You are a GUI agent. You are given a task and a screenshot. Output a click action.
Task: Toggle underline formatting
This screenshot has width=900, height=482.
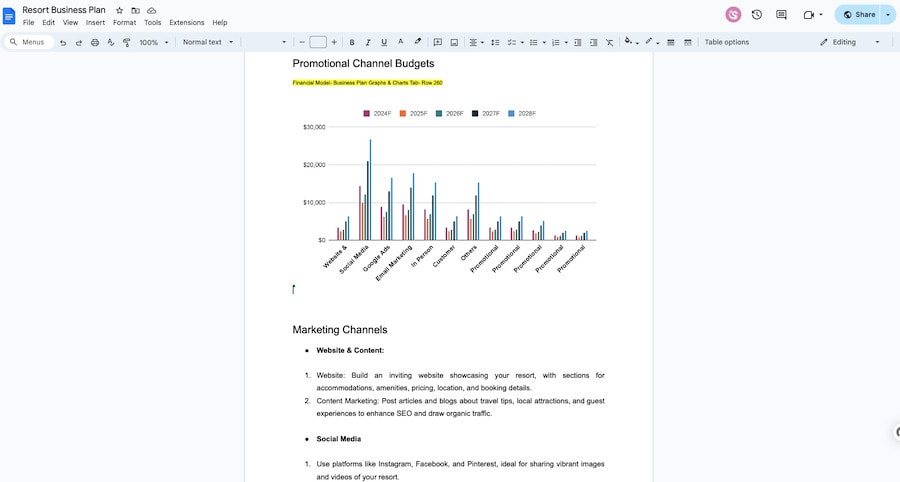pos(384,42)
